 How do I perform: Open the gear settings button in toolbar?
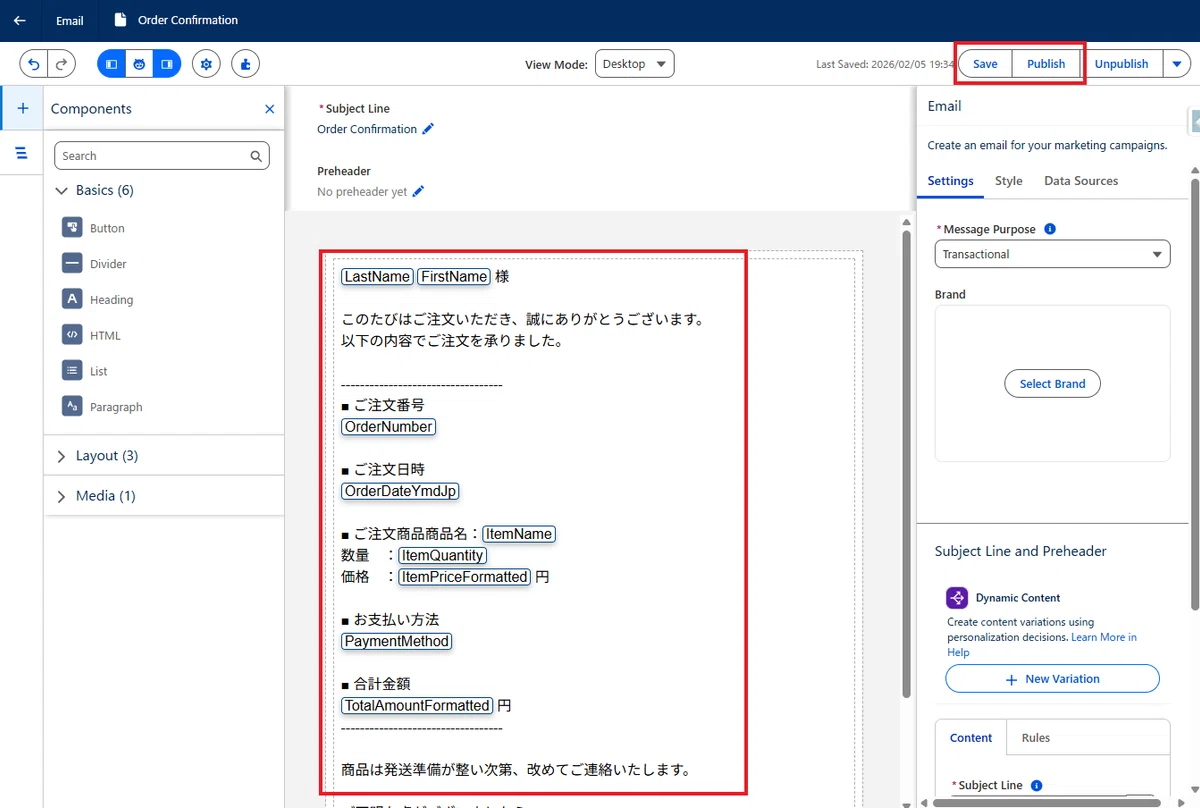pos(206,64)
